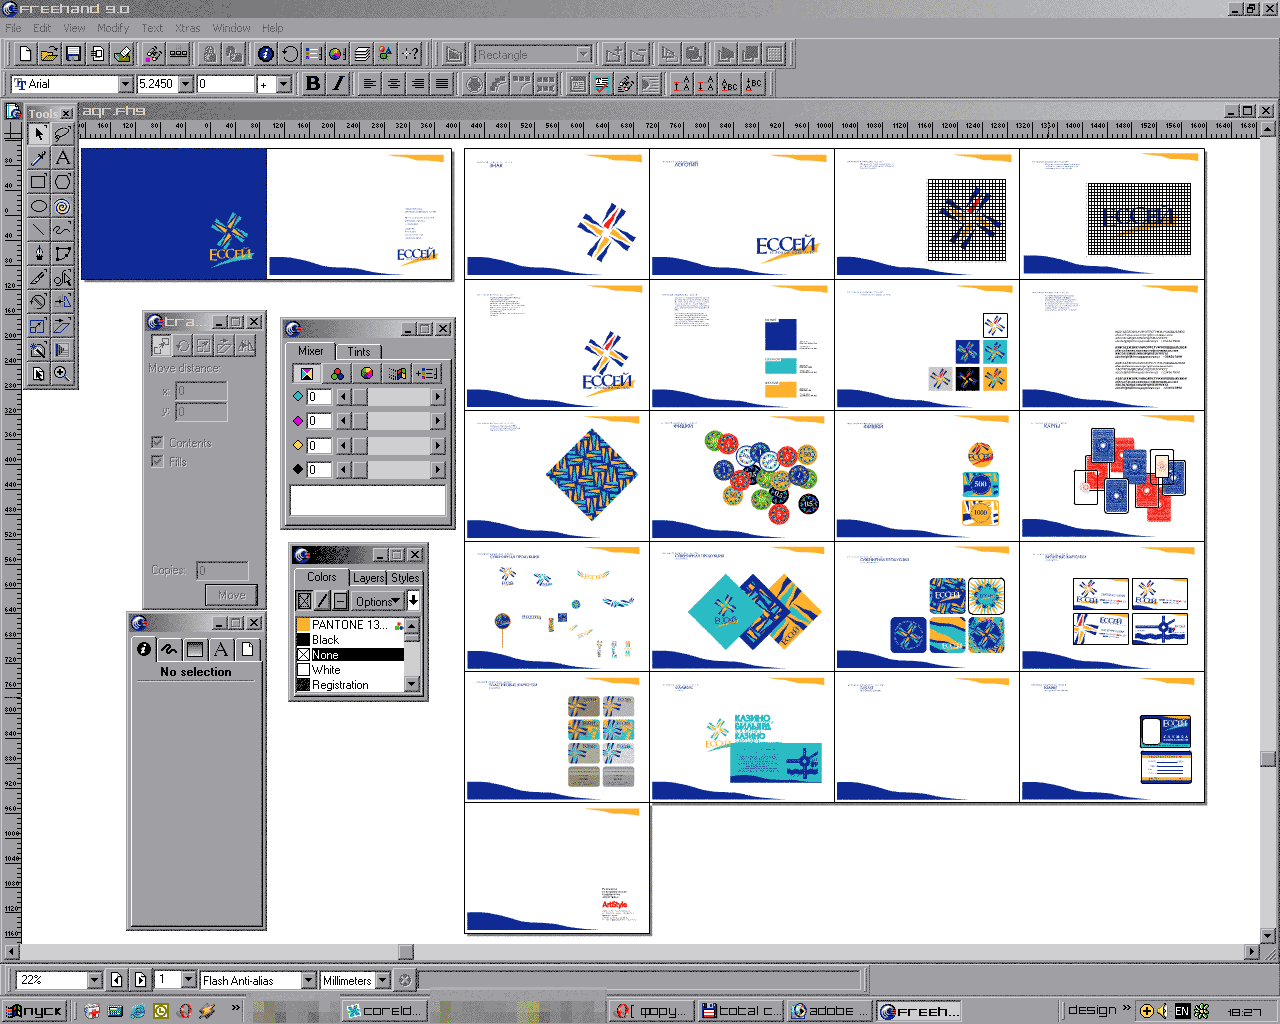
Task: Switch Transform panel to Scale mode
Action: pos(203,345)
